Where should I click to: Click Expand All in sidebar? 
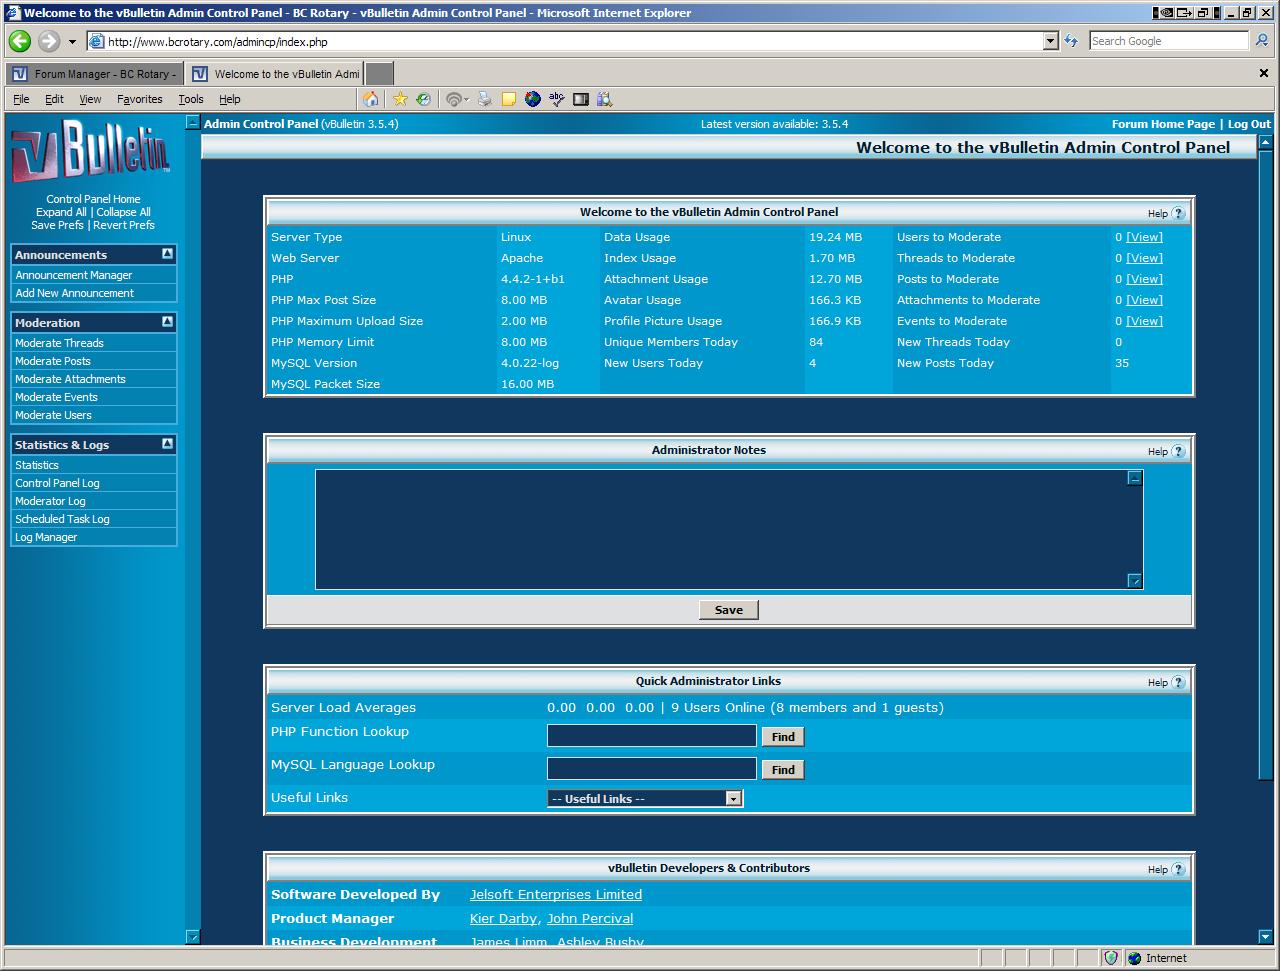pyautogui.click(x=61, y=212)
